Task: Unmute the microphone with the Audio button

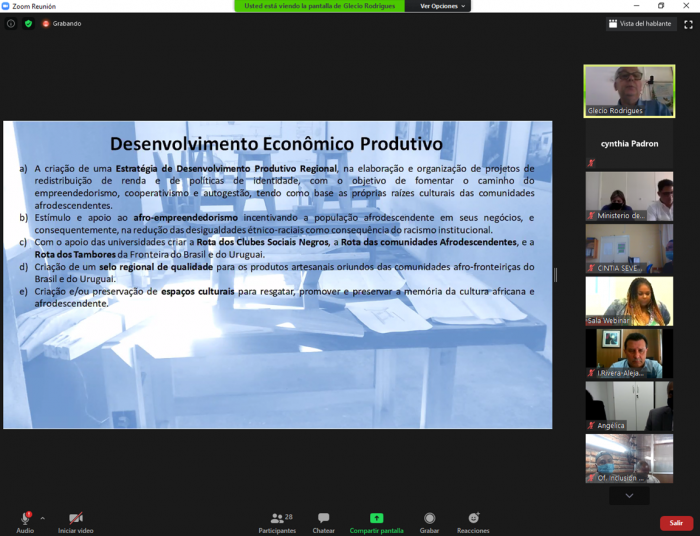Action: pos(25,519)
